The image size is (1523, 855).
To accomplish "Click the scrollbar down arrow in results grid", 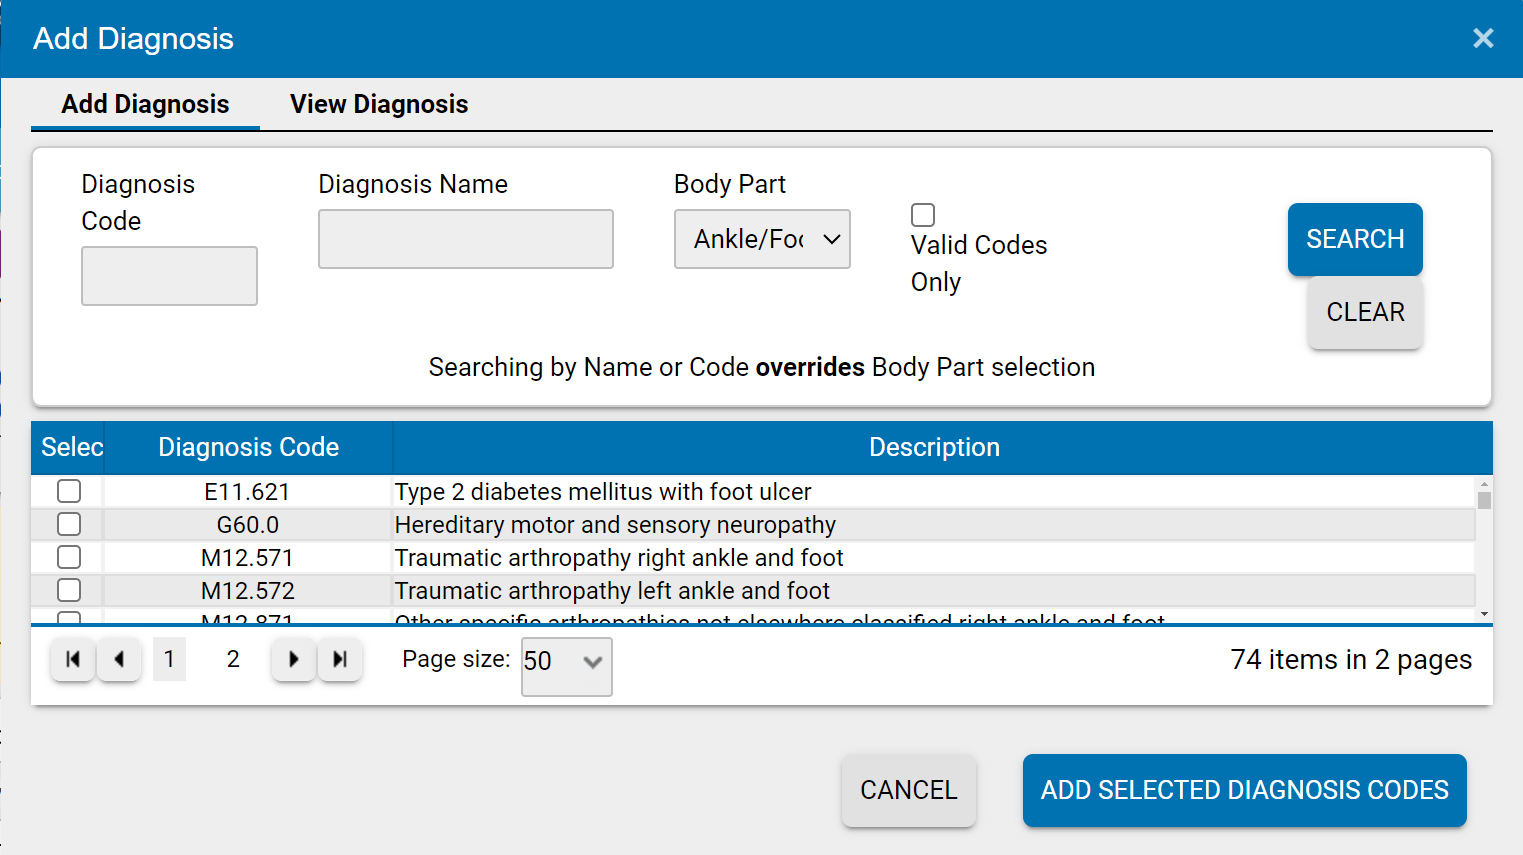I will (x=1482, y=613).
